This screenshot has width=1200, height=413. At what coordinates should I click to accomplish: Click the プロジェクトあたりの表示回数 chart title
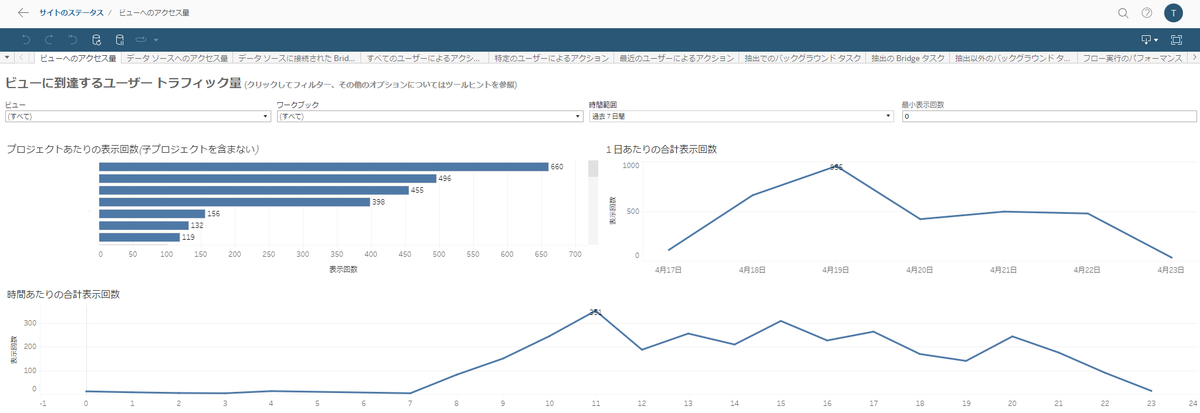[x=133, y=149]
